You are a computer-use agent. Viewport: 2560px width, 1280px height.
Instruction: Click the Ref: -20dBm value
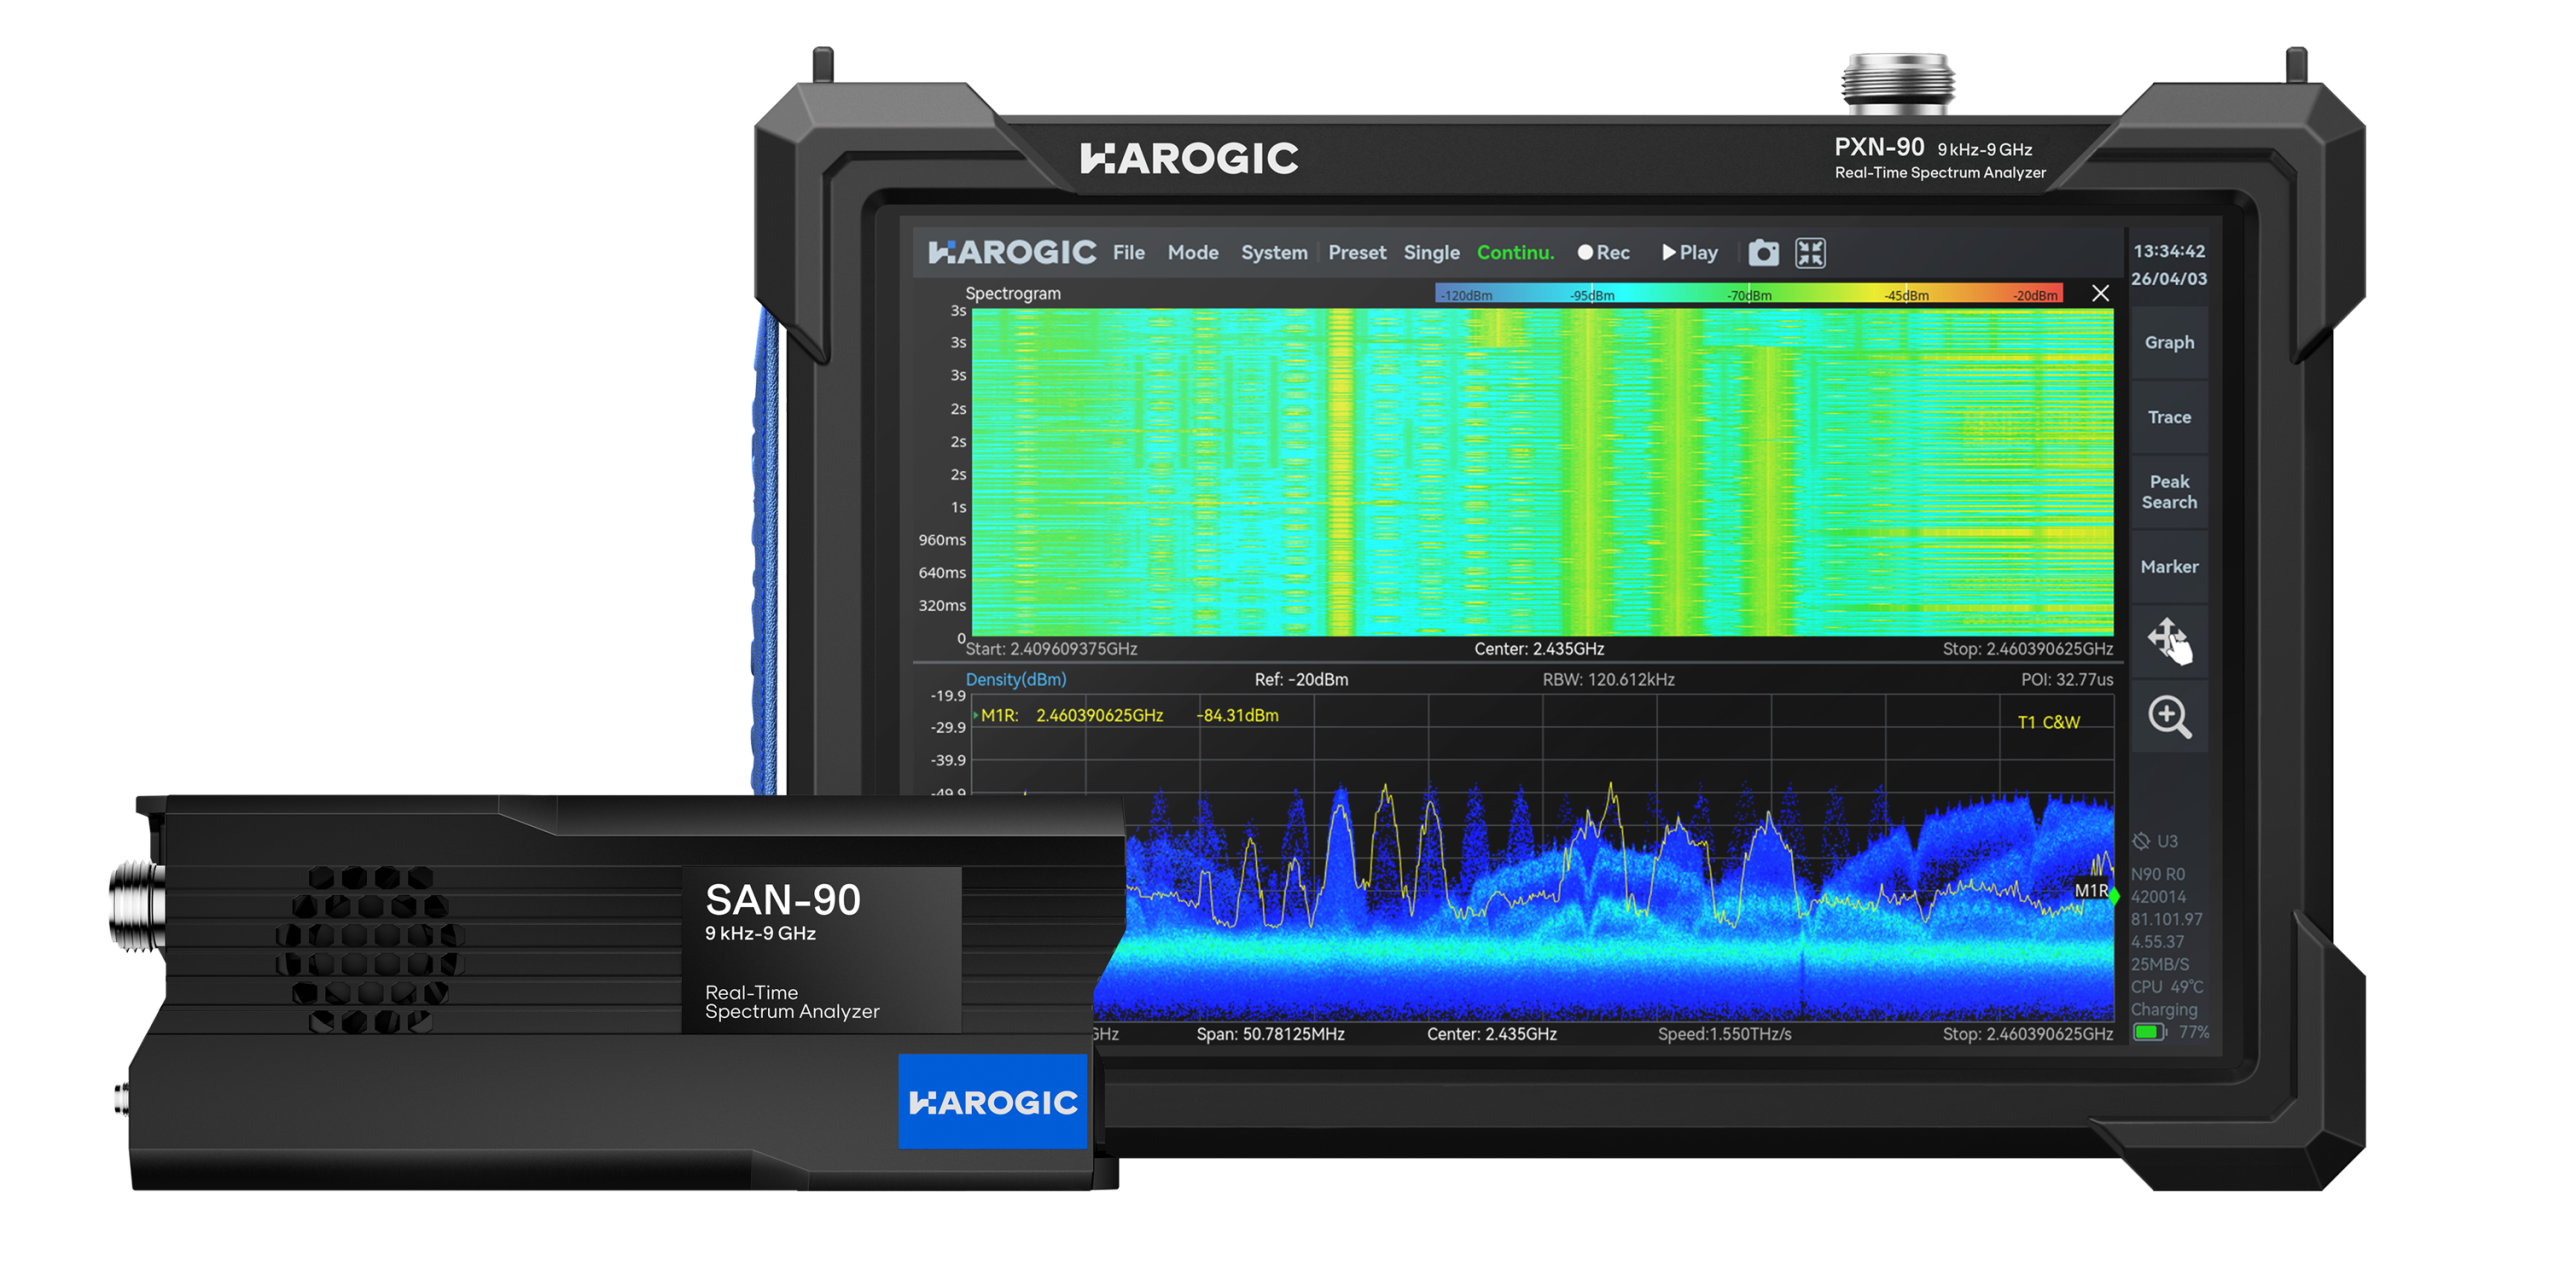1300,679
